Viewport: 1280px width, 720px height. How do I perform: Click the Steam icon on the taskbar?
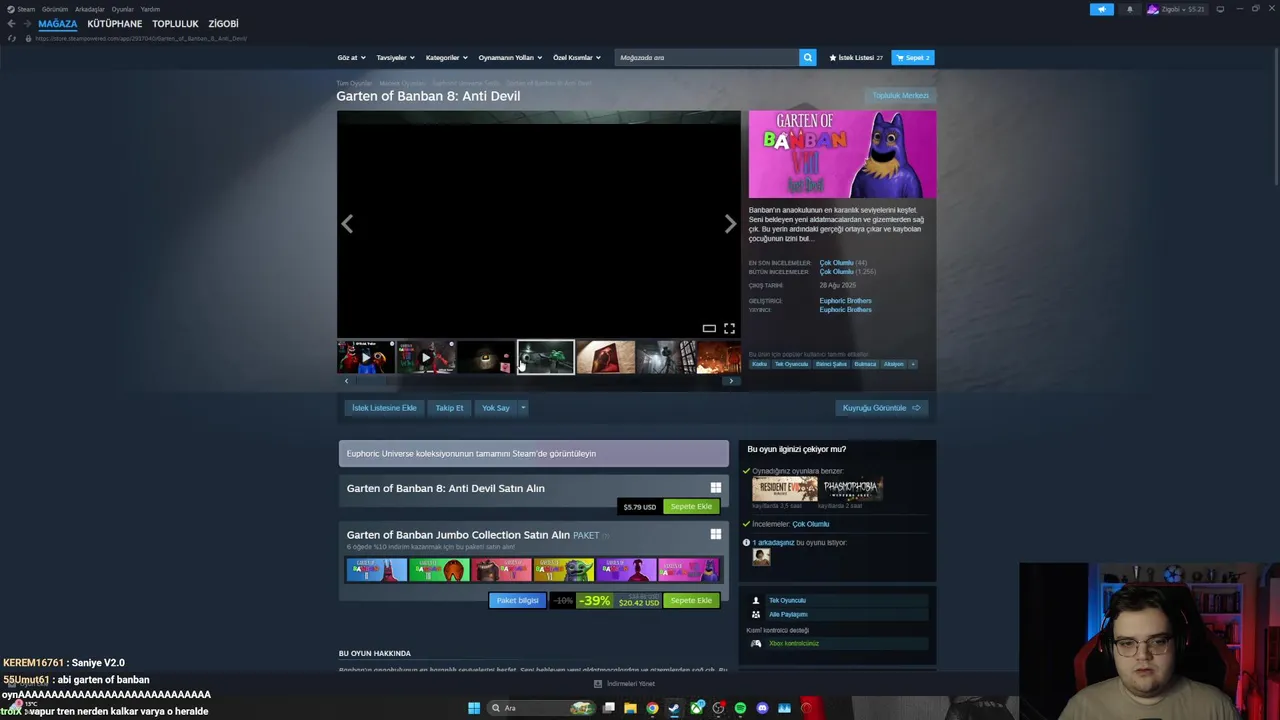click(674, 708)
